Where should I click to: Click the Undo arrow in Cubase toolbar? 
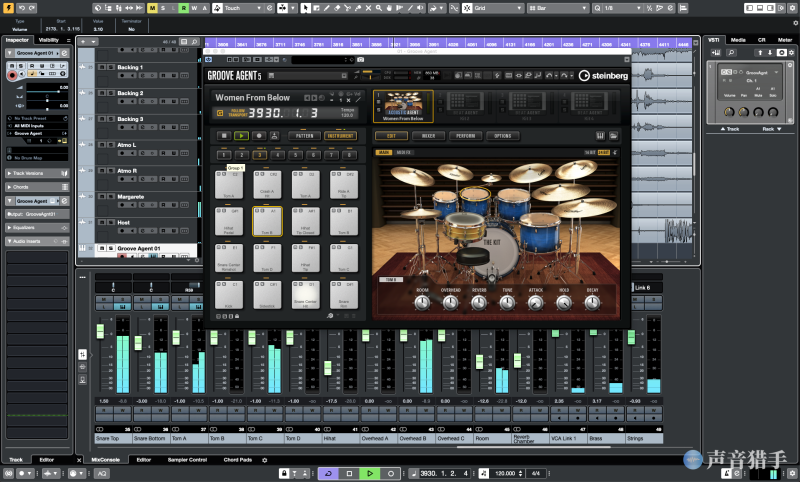point(21,8)
